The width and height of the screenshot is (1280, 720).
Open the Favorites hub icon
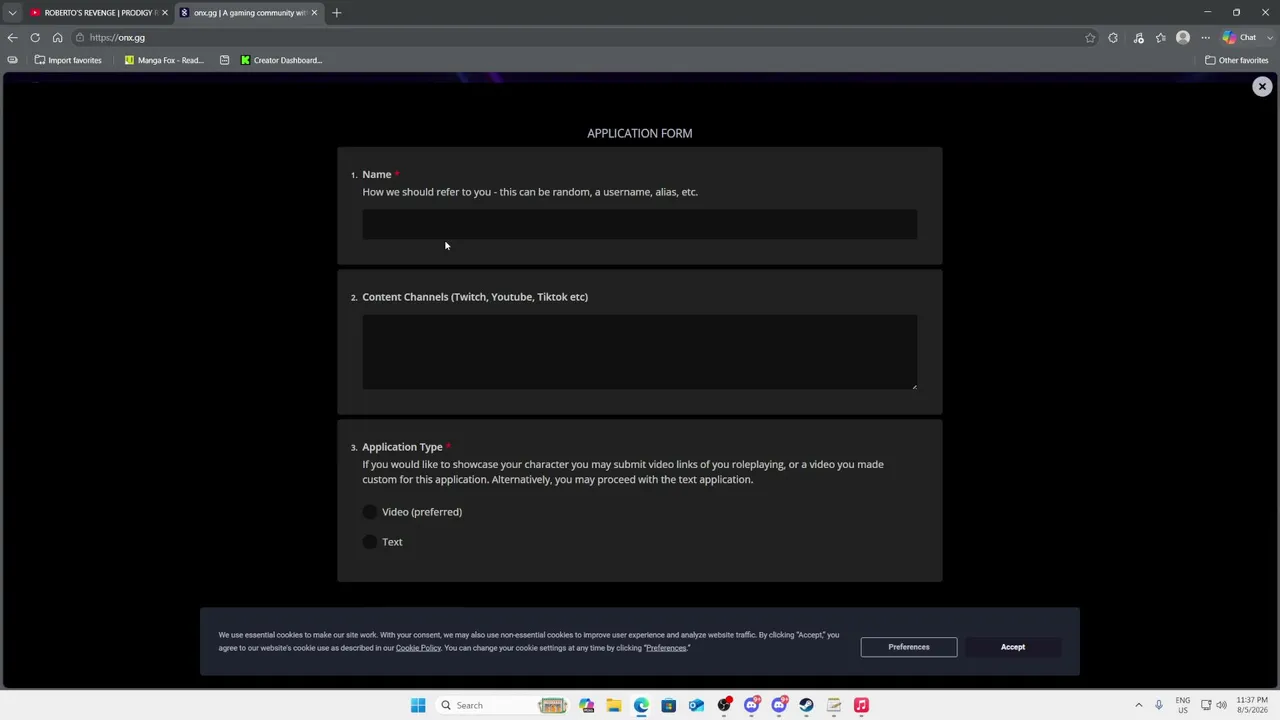[x=1160, y=38]
